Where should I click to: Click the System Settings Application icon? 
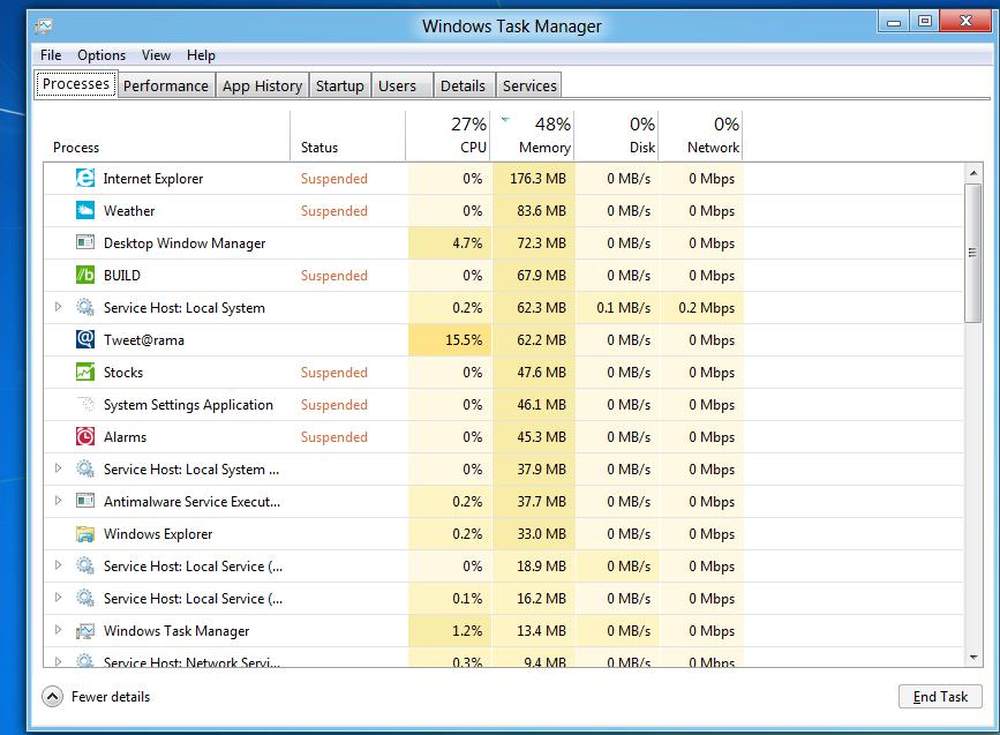pyautogui.click(x=85, y=405)
